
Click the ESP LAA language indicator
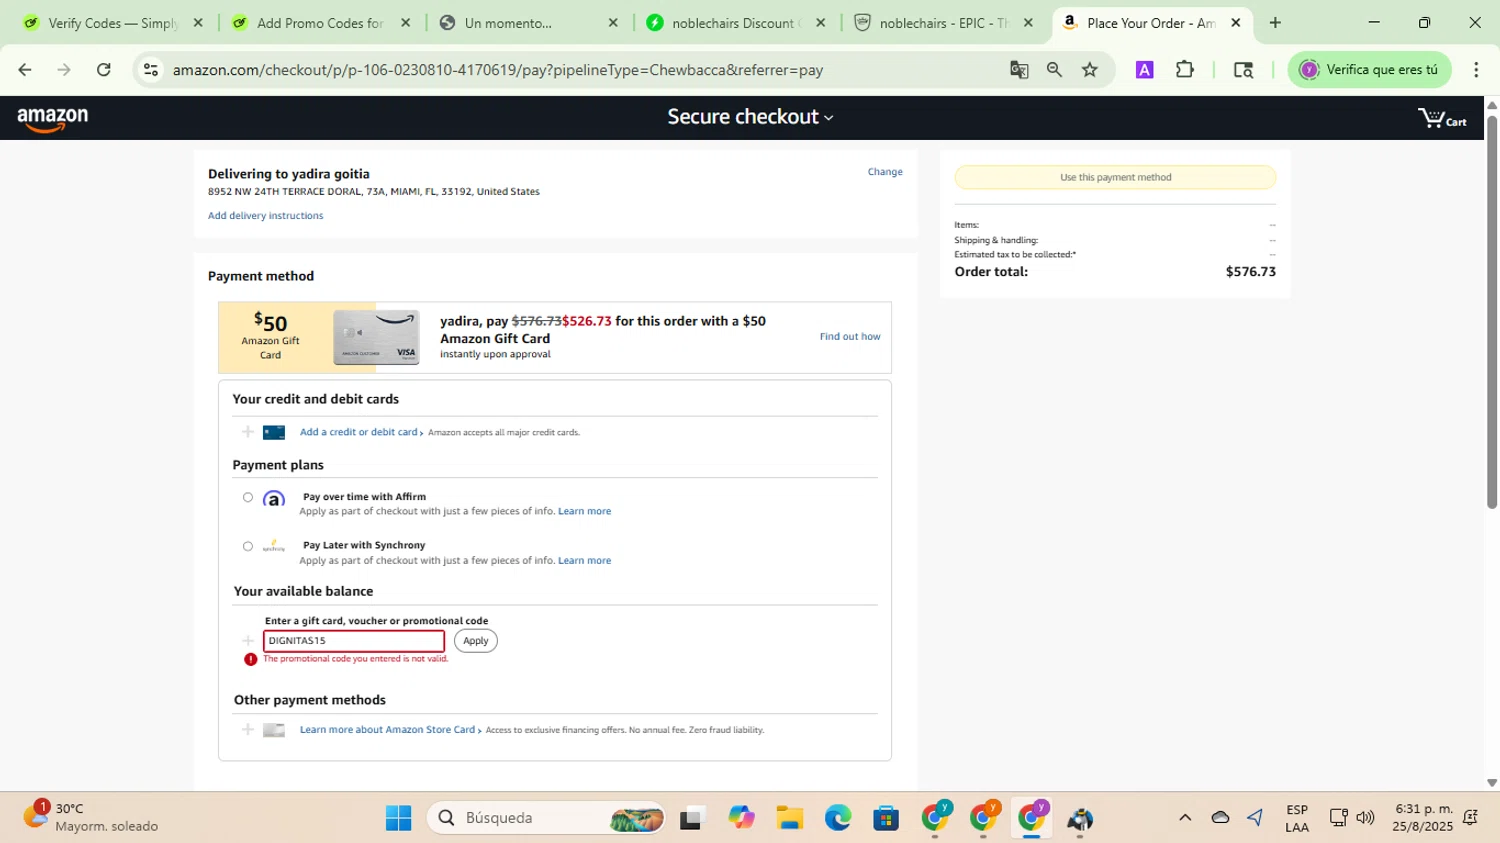coord(1297,818)
